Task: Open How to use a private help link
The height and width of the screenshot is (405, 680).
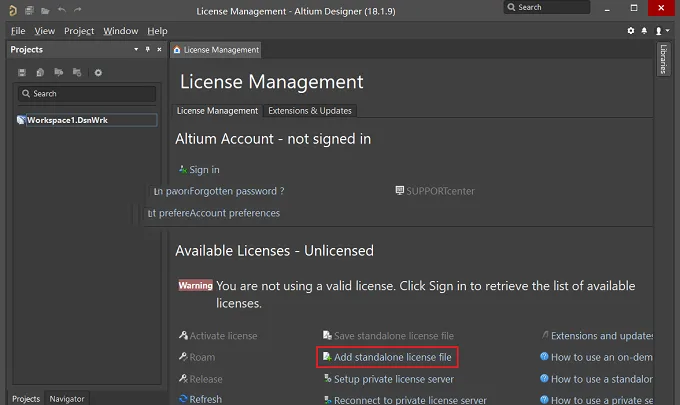Action: tap(602, 399)
